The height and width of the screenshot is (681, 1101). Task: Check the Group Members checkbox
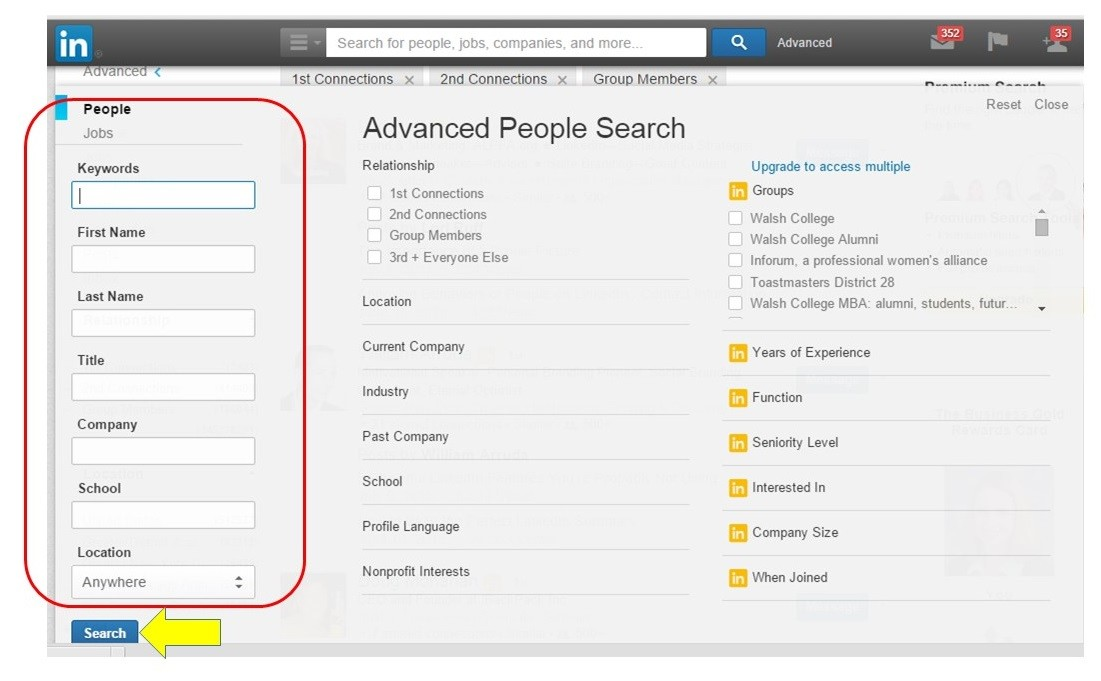tap(375, 235)
